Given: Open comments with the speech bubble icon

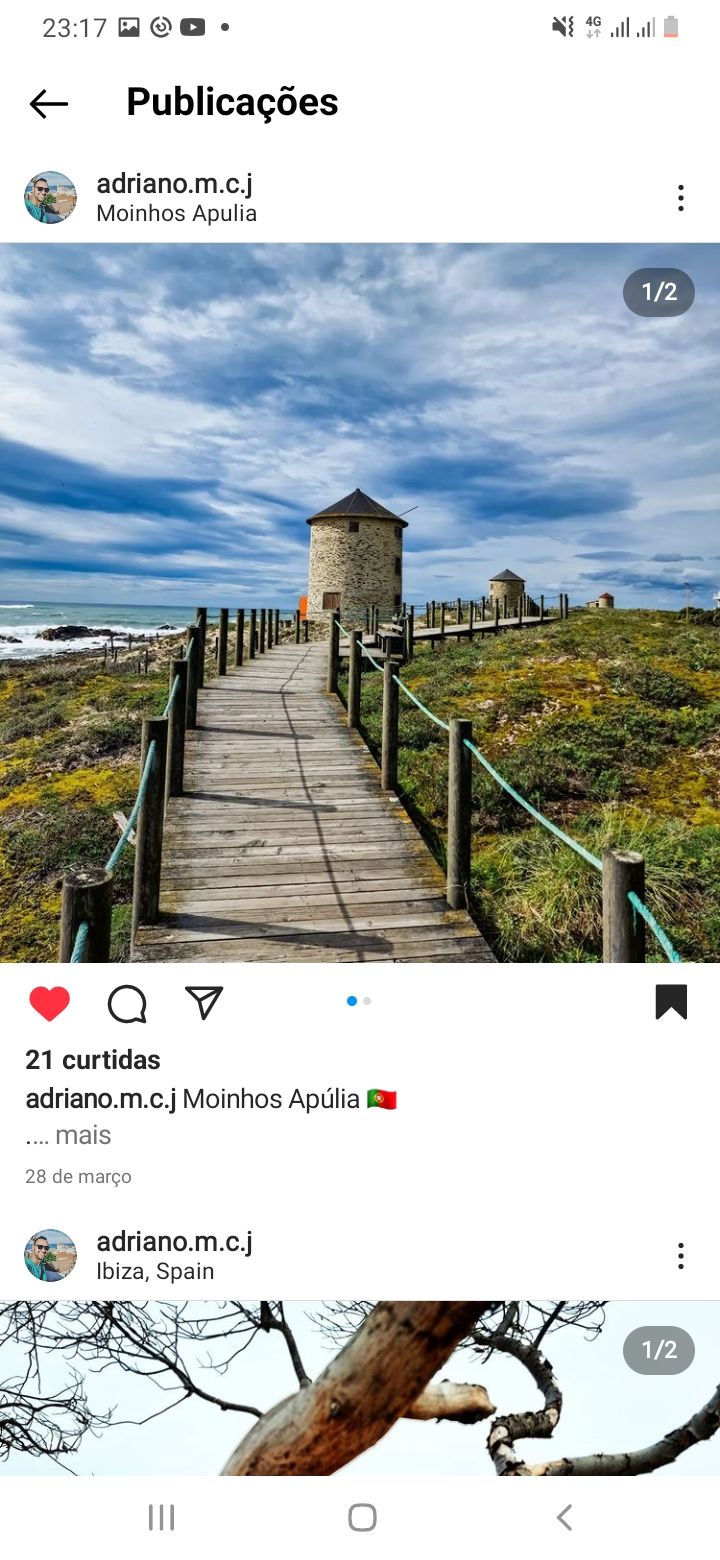Looking at the screenshot, I should [x=127, y=1003].
